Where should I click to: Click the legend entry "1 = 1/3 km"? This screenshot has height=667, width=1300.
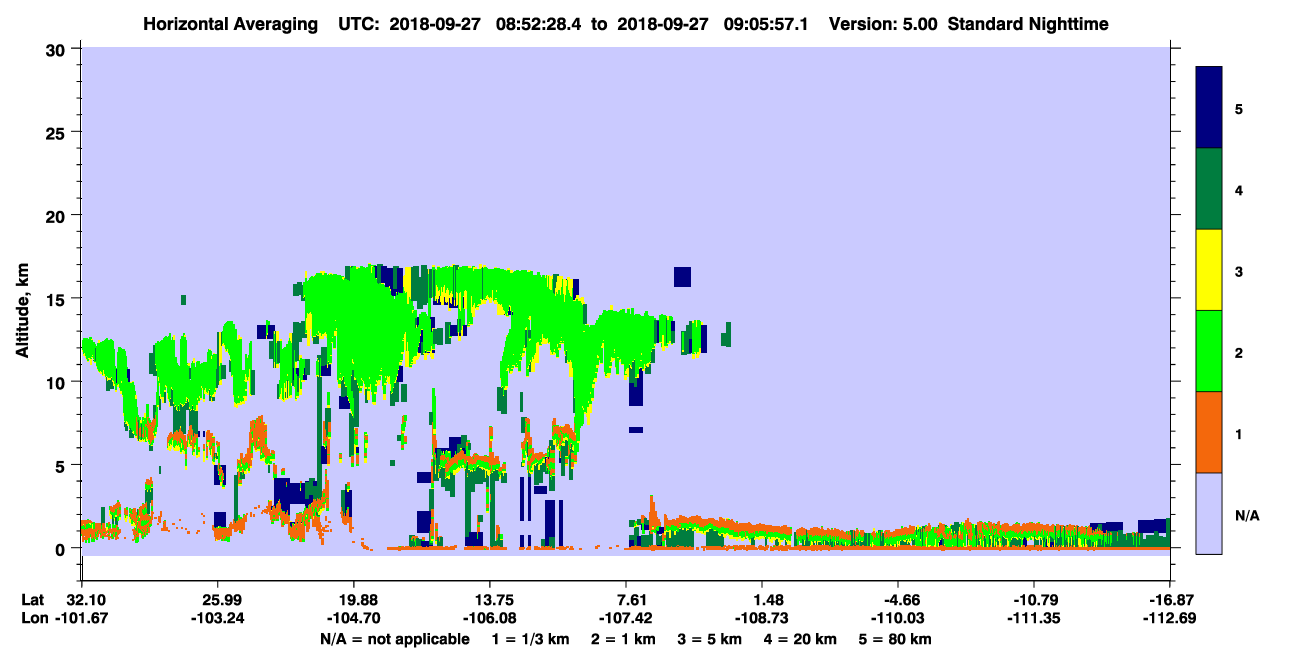point(530,639)
